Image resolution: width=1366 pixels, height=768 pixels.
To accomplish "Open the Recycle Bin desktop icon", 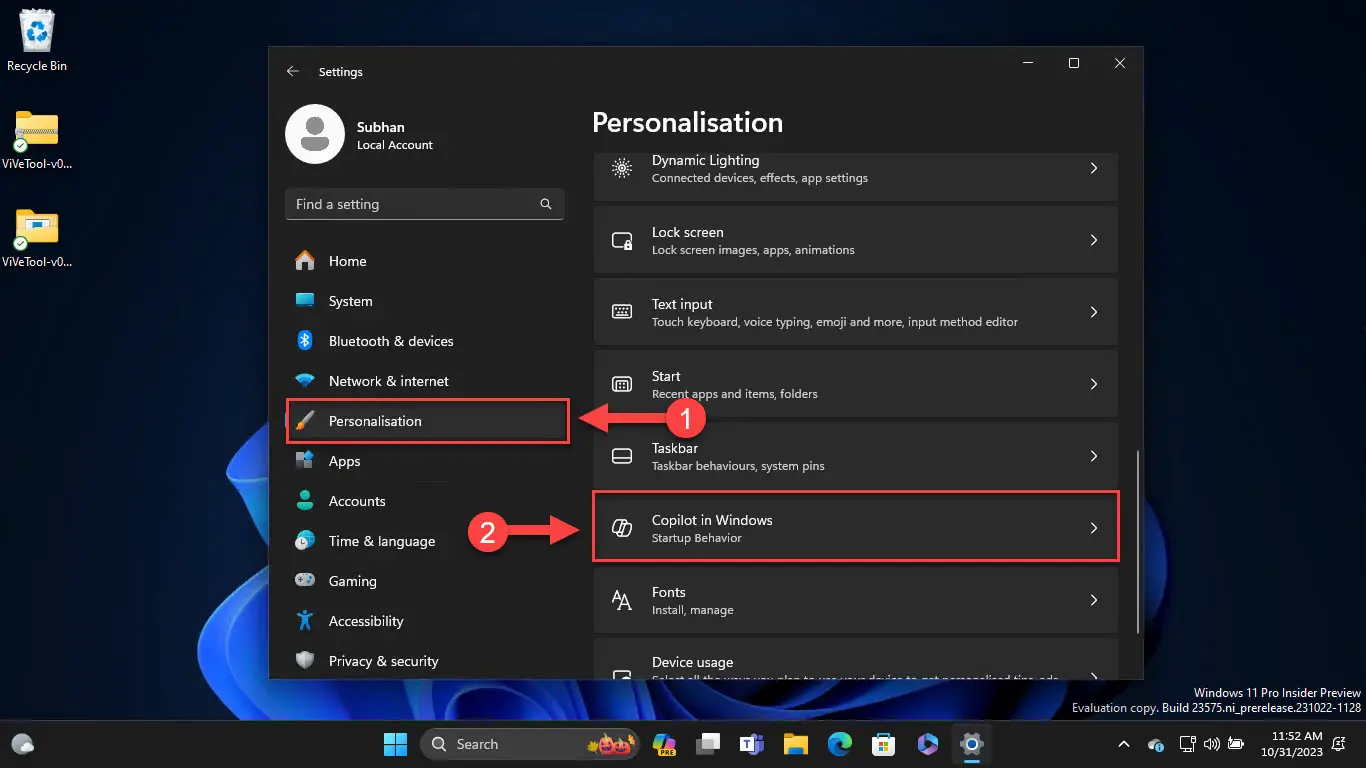I will coord(37,40).
